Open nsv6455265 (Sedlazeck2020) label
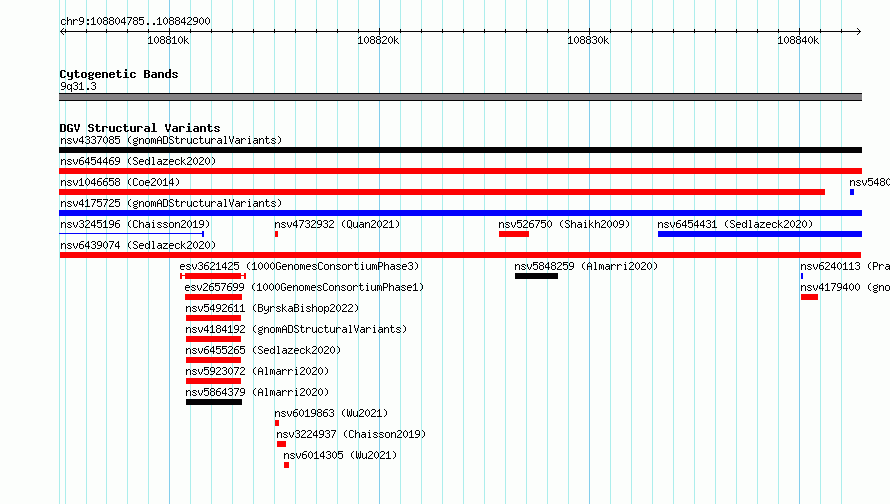Screen dimensions: 890x504 click(x=263, y=350)
